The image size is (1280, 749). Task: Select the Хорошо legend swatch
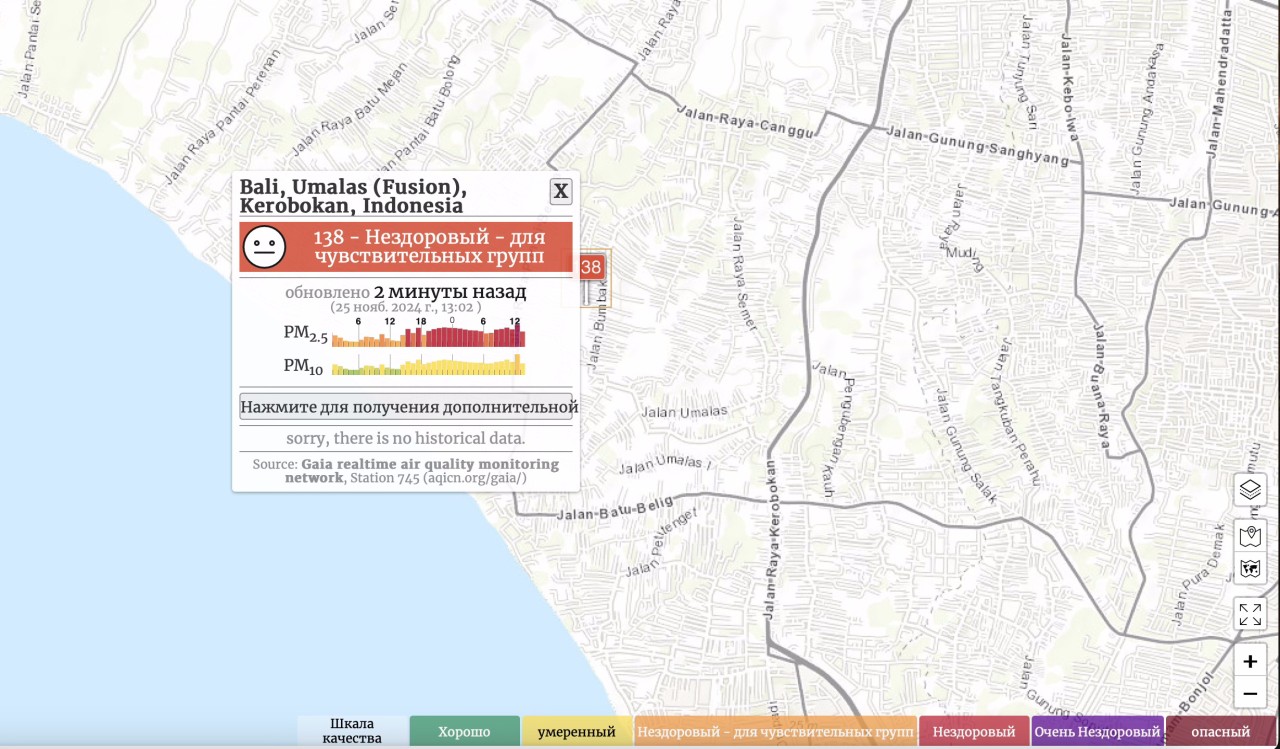point(465,732)
